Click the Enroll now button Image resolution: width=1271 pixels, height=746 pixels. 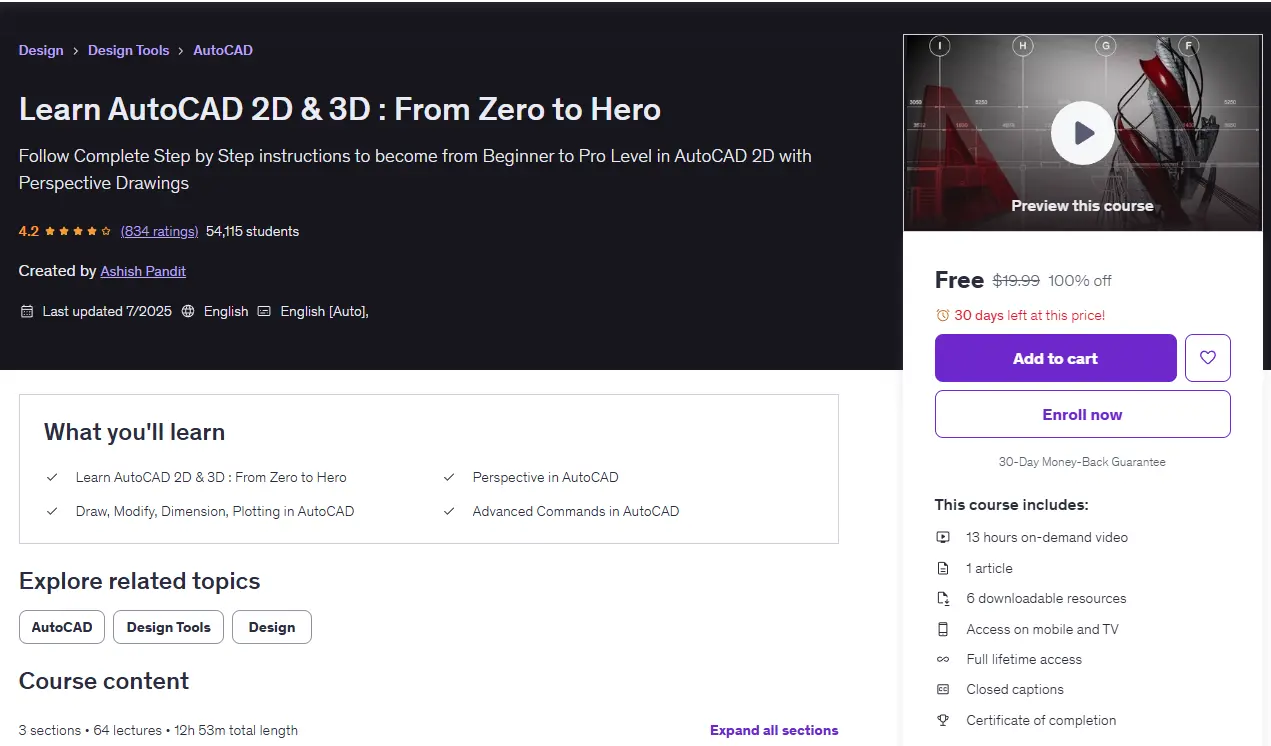pos(1083,414)
